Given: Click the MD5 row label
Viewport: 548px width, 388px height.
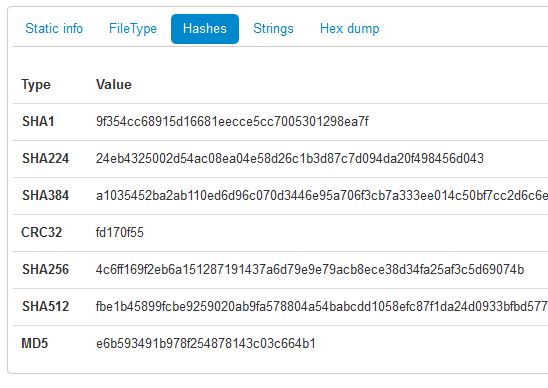Looking at the screenshot, I should click(35, 344).
